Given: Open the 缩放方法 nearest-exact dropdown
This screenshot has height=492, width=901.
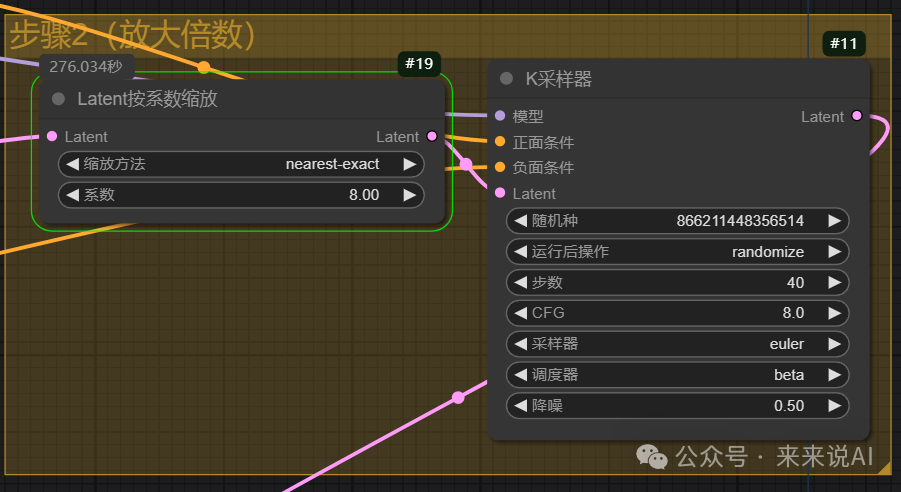Looking at the screenshot, I should pyautogui.click(x=241, y=164).
